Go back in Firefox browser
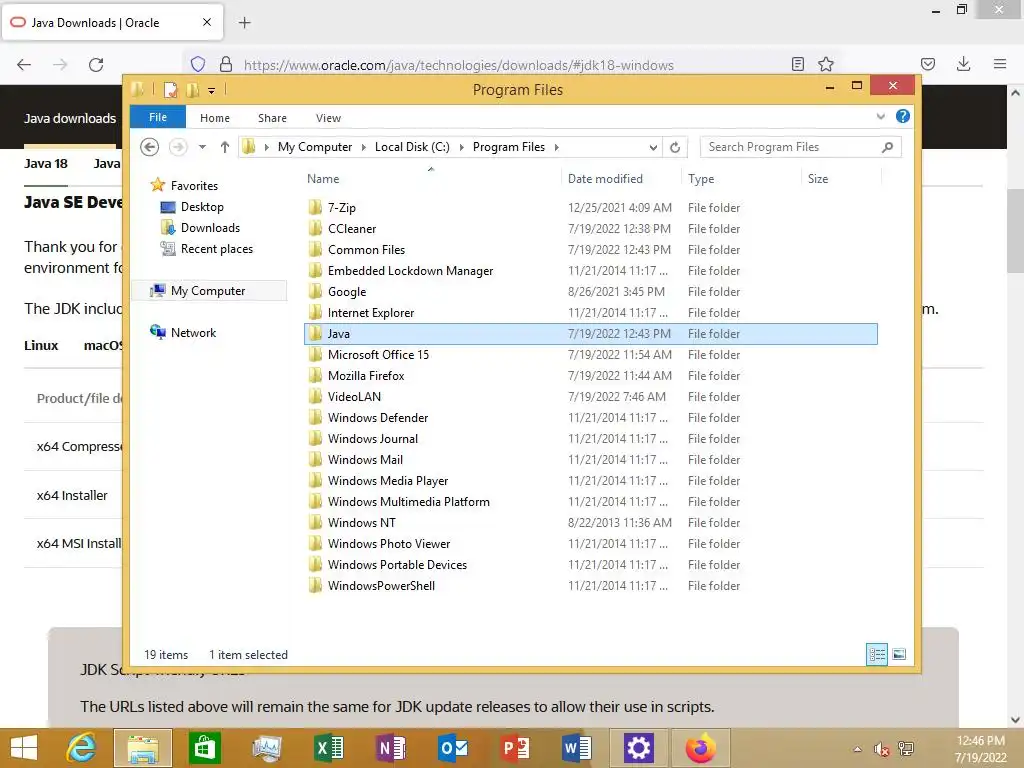 tap(24, 65)
